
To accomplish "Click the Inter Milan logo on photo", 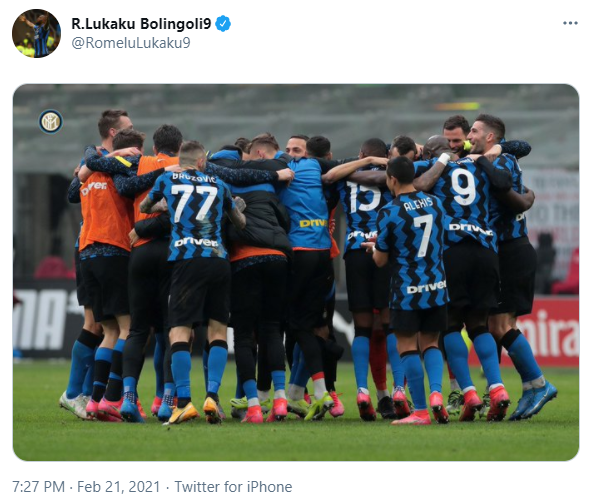I will (x=50, y=122).
